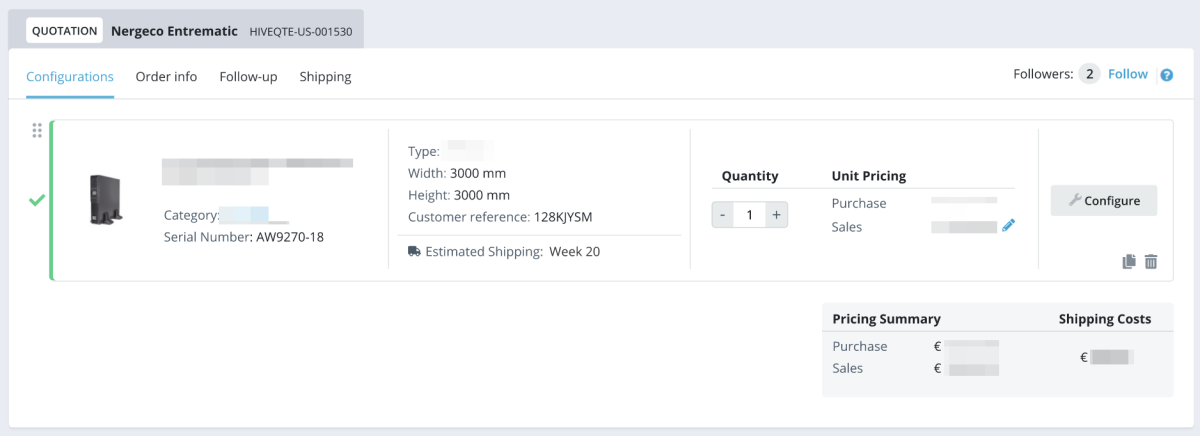Edit sales price with the pencil icon
Image resolution: width=1200 pixels, height=436 pixels.
(1008, 226)
